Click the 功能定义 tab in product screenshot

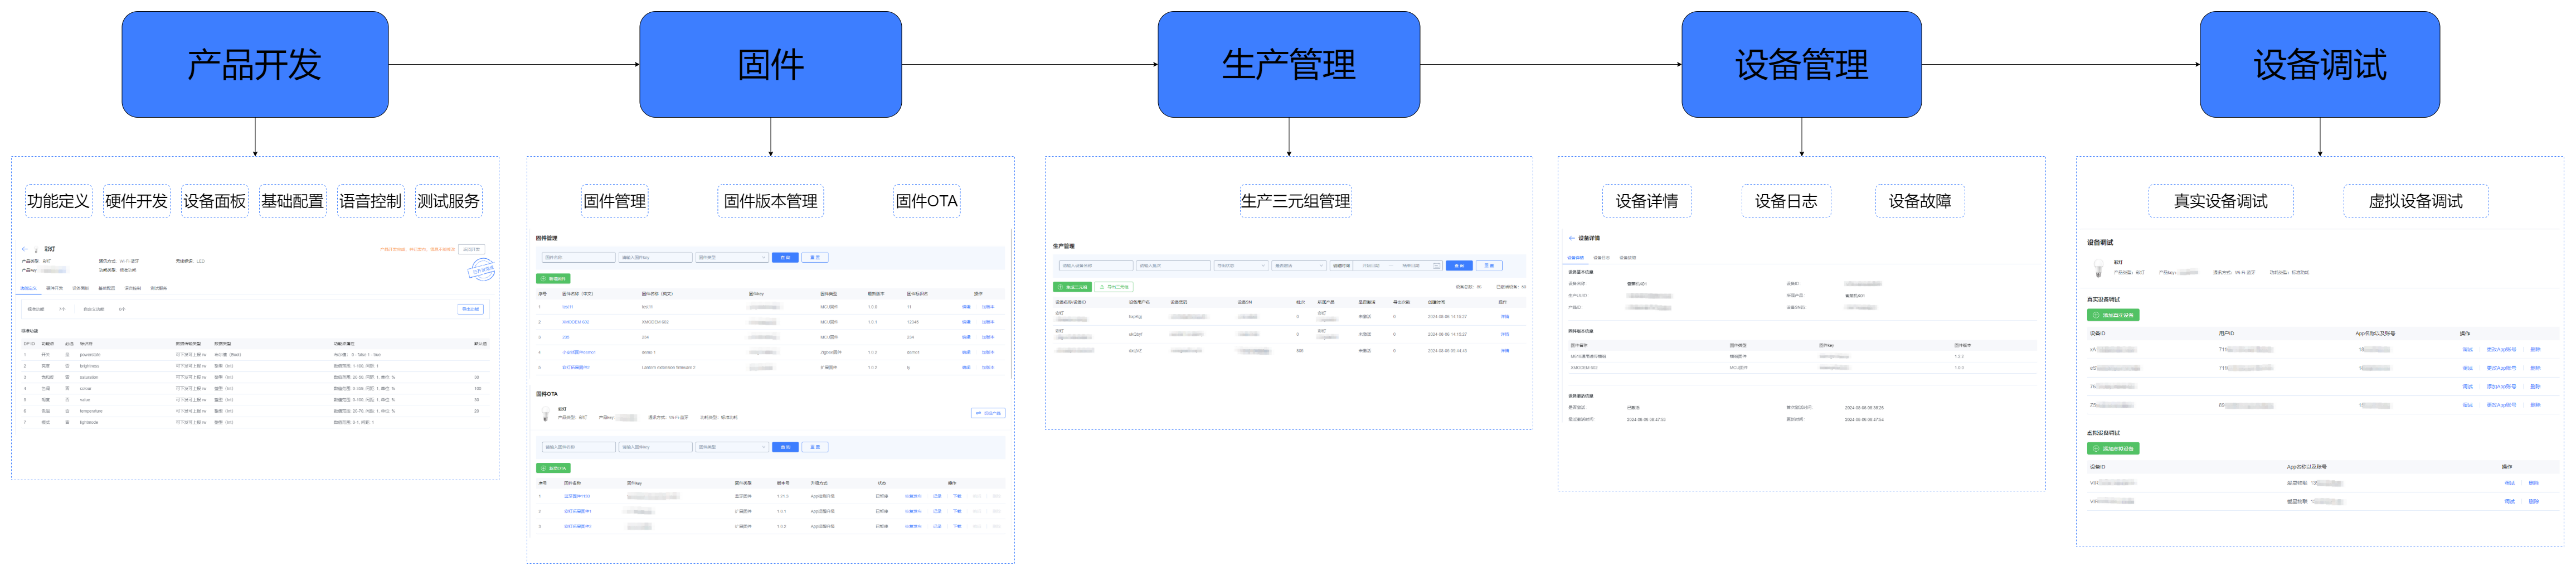28,288
